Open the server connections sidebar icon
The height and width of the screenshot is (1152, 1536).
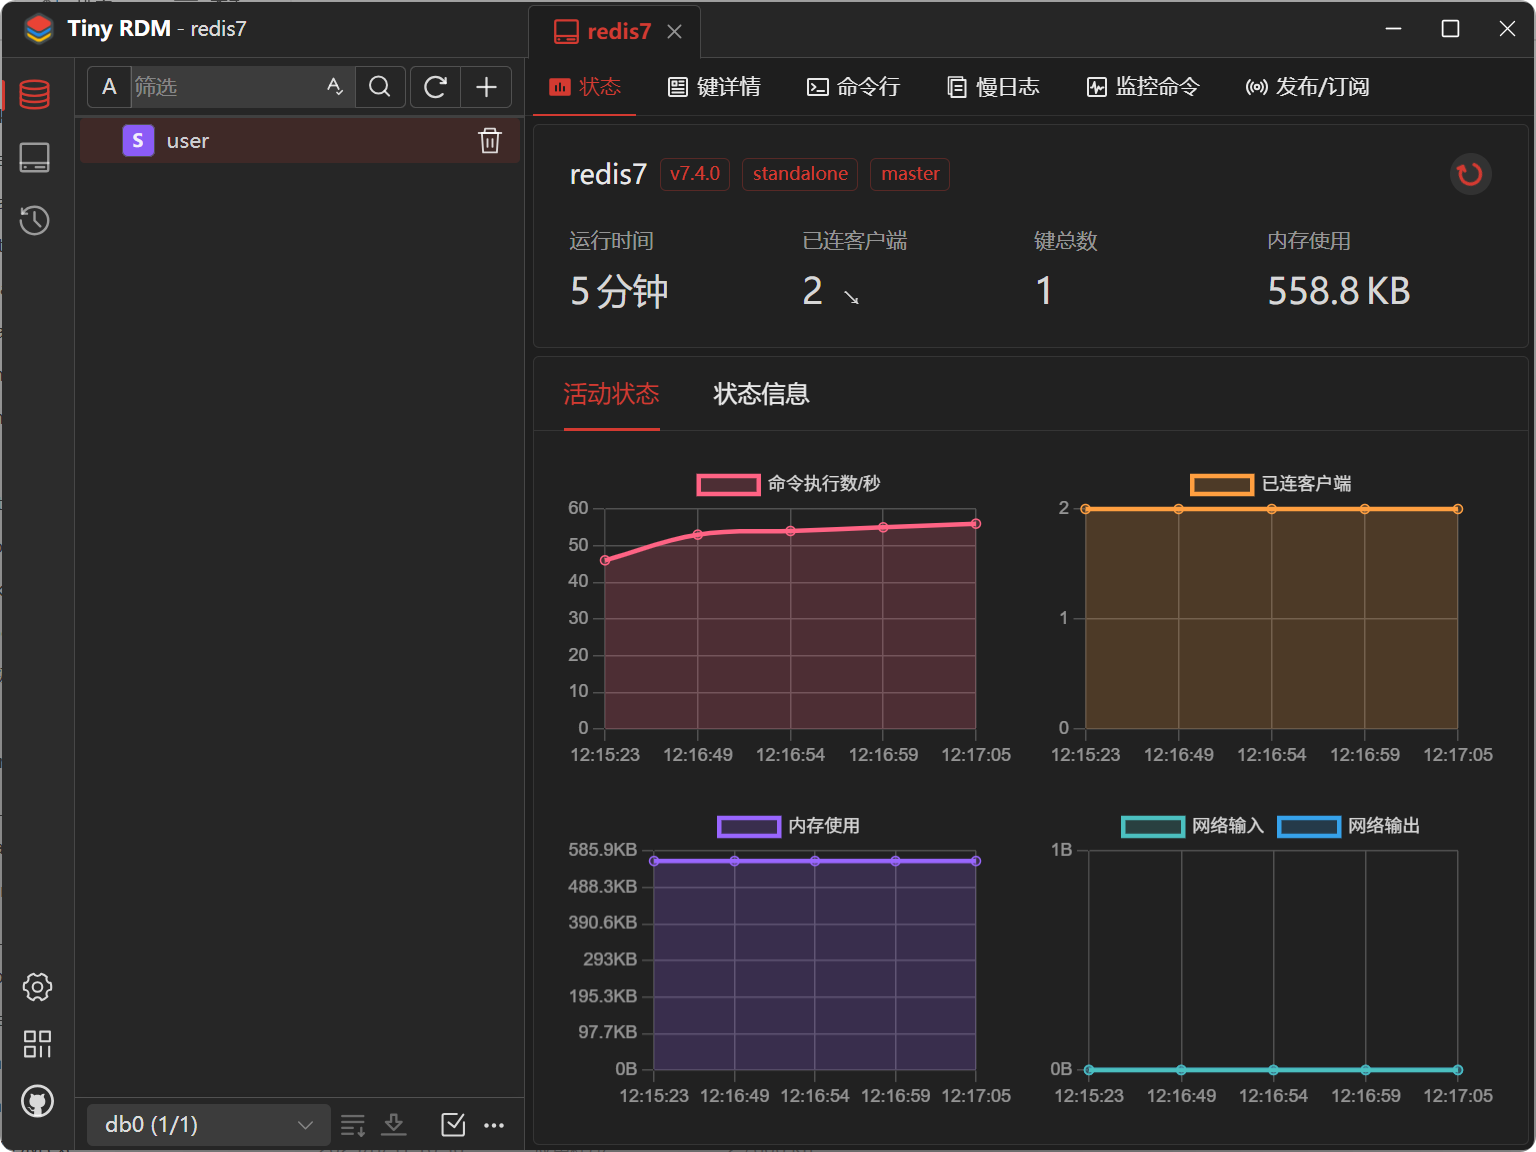(35, 157)
